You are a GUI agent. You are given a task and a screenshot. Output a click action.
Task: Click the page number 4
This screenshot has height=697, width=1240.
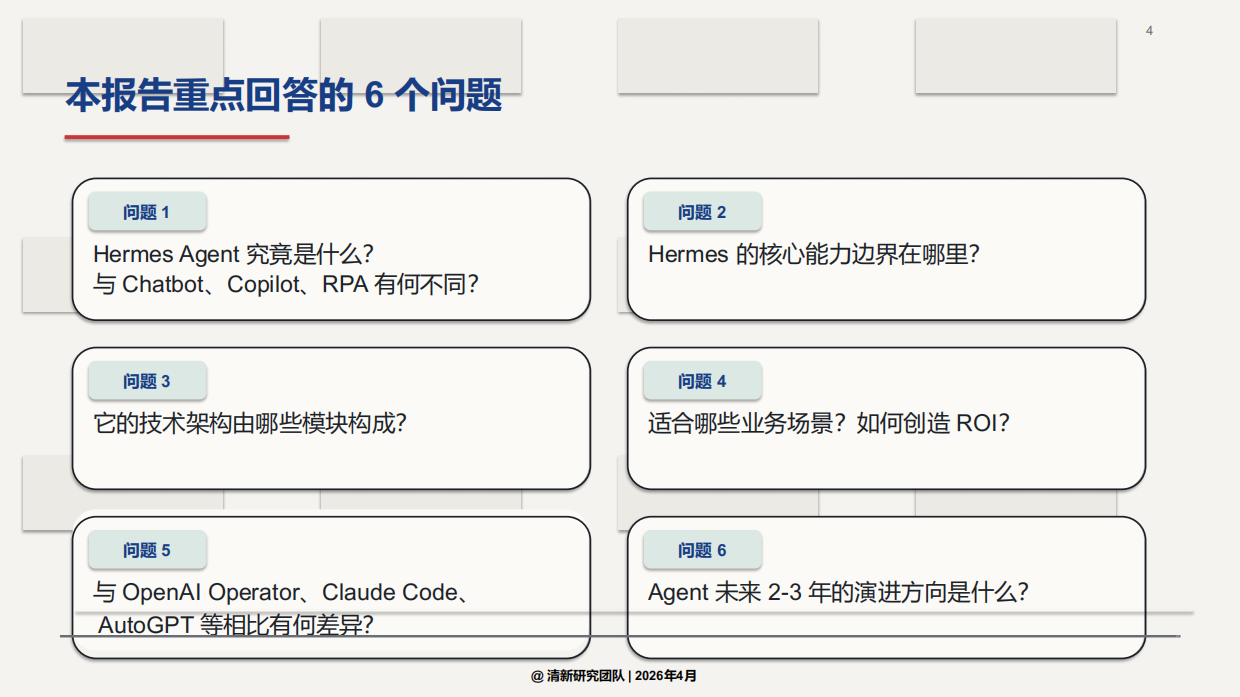(x=1148, y=31)
